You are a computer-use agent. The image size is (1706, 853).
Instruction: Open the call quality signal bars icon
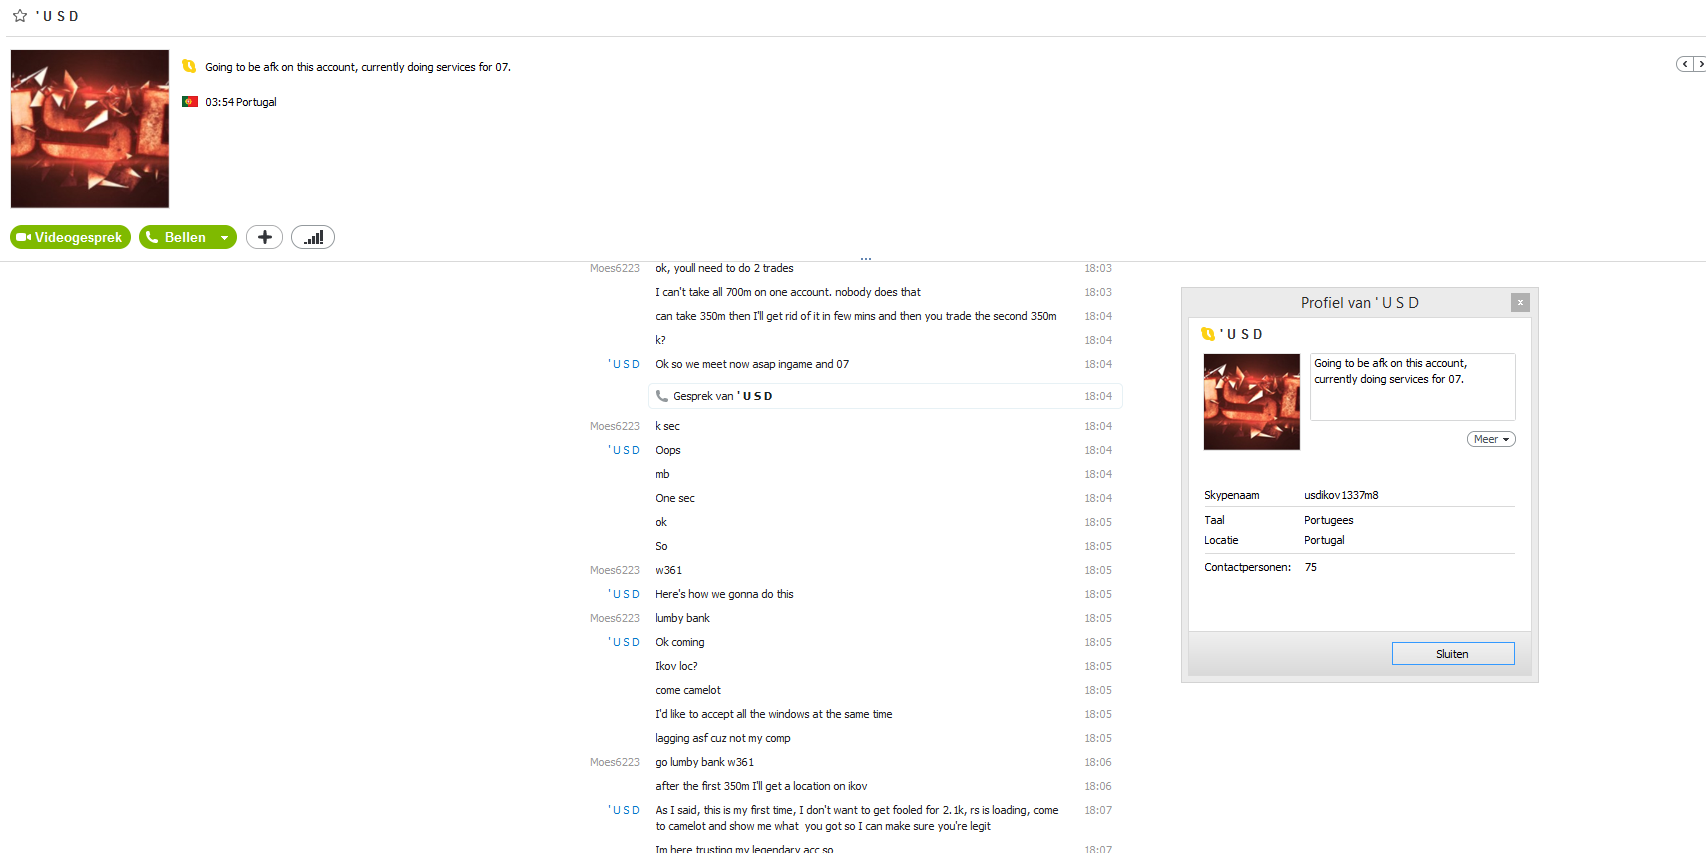coord(313,237)
